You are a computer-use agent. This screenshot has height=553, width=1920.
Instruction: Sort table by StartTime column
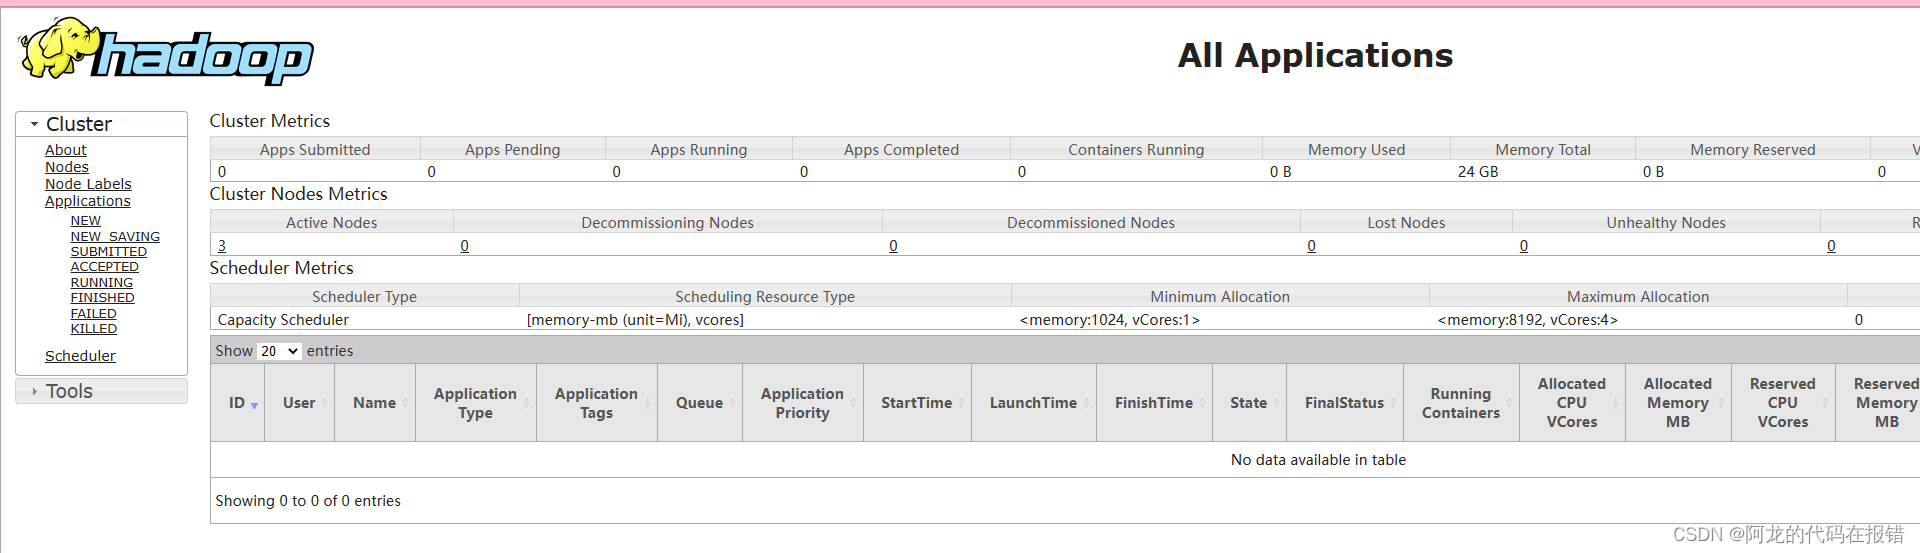pos(916,403)
